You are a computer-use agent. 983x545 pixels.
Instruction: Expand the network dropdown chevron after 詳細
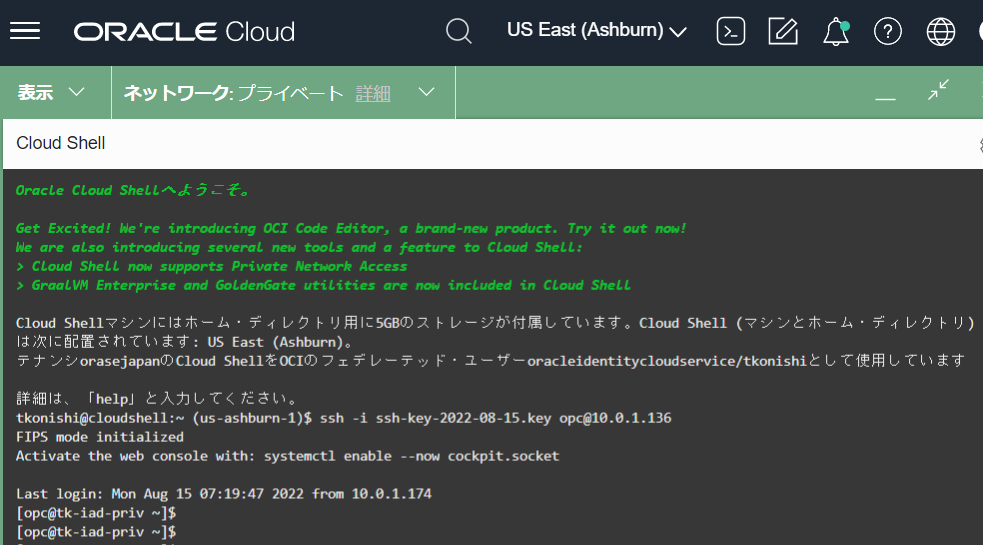tap(427, 93)
